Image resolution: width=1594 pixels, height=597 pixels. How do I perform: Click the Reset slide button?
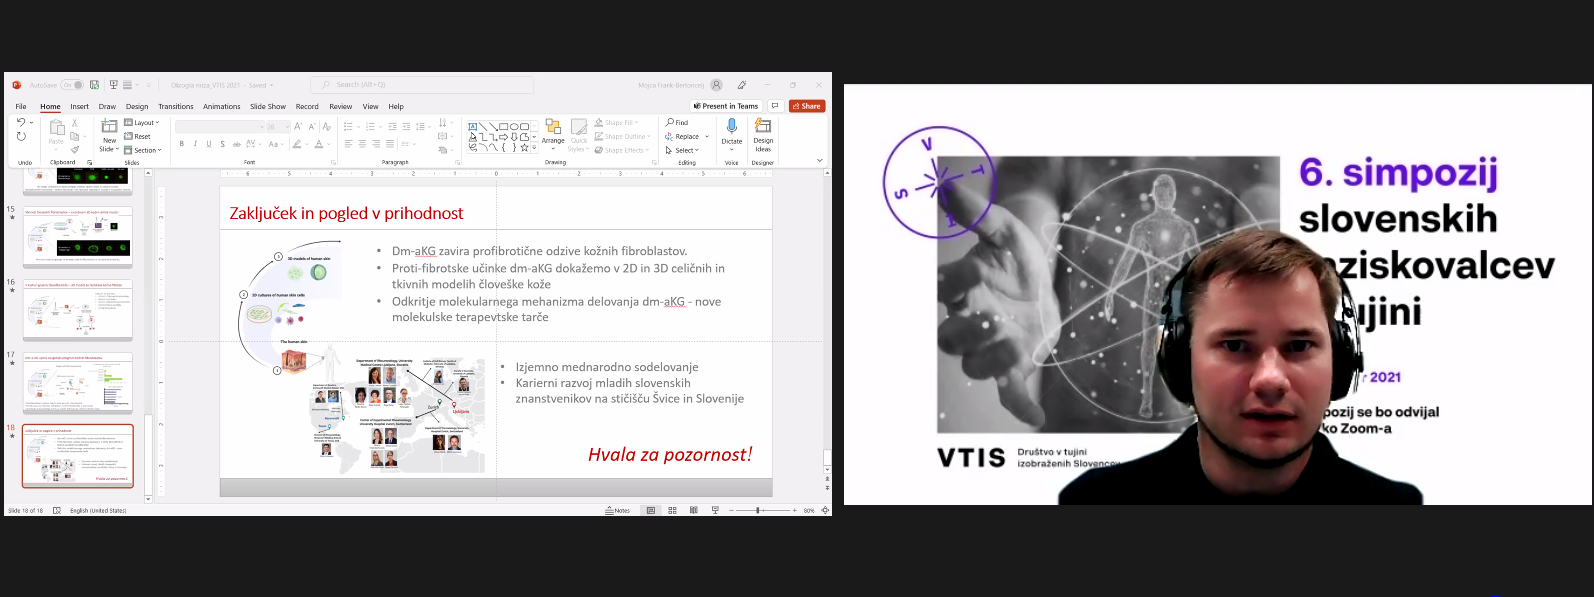[138, 137]
